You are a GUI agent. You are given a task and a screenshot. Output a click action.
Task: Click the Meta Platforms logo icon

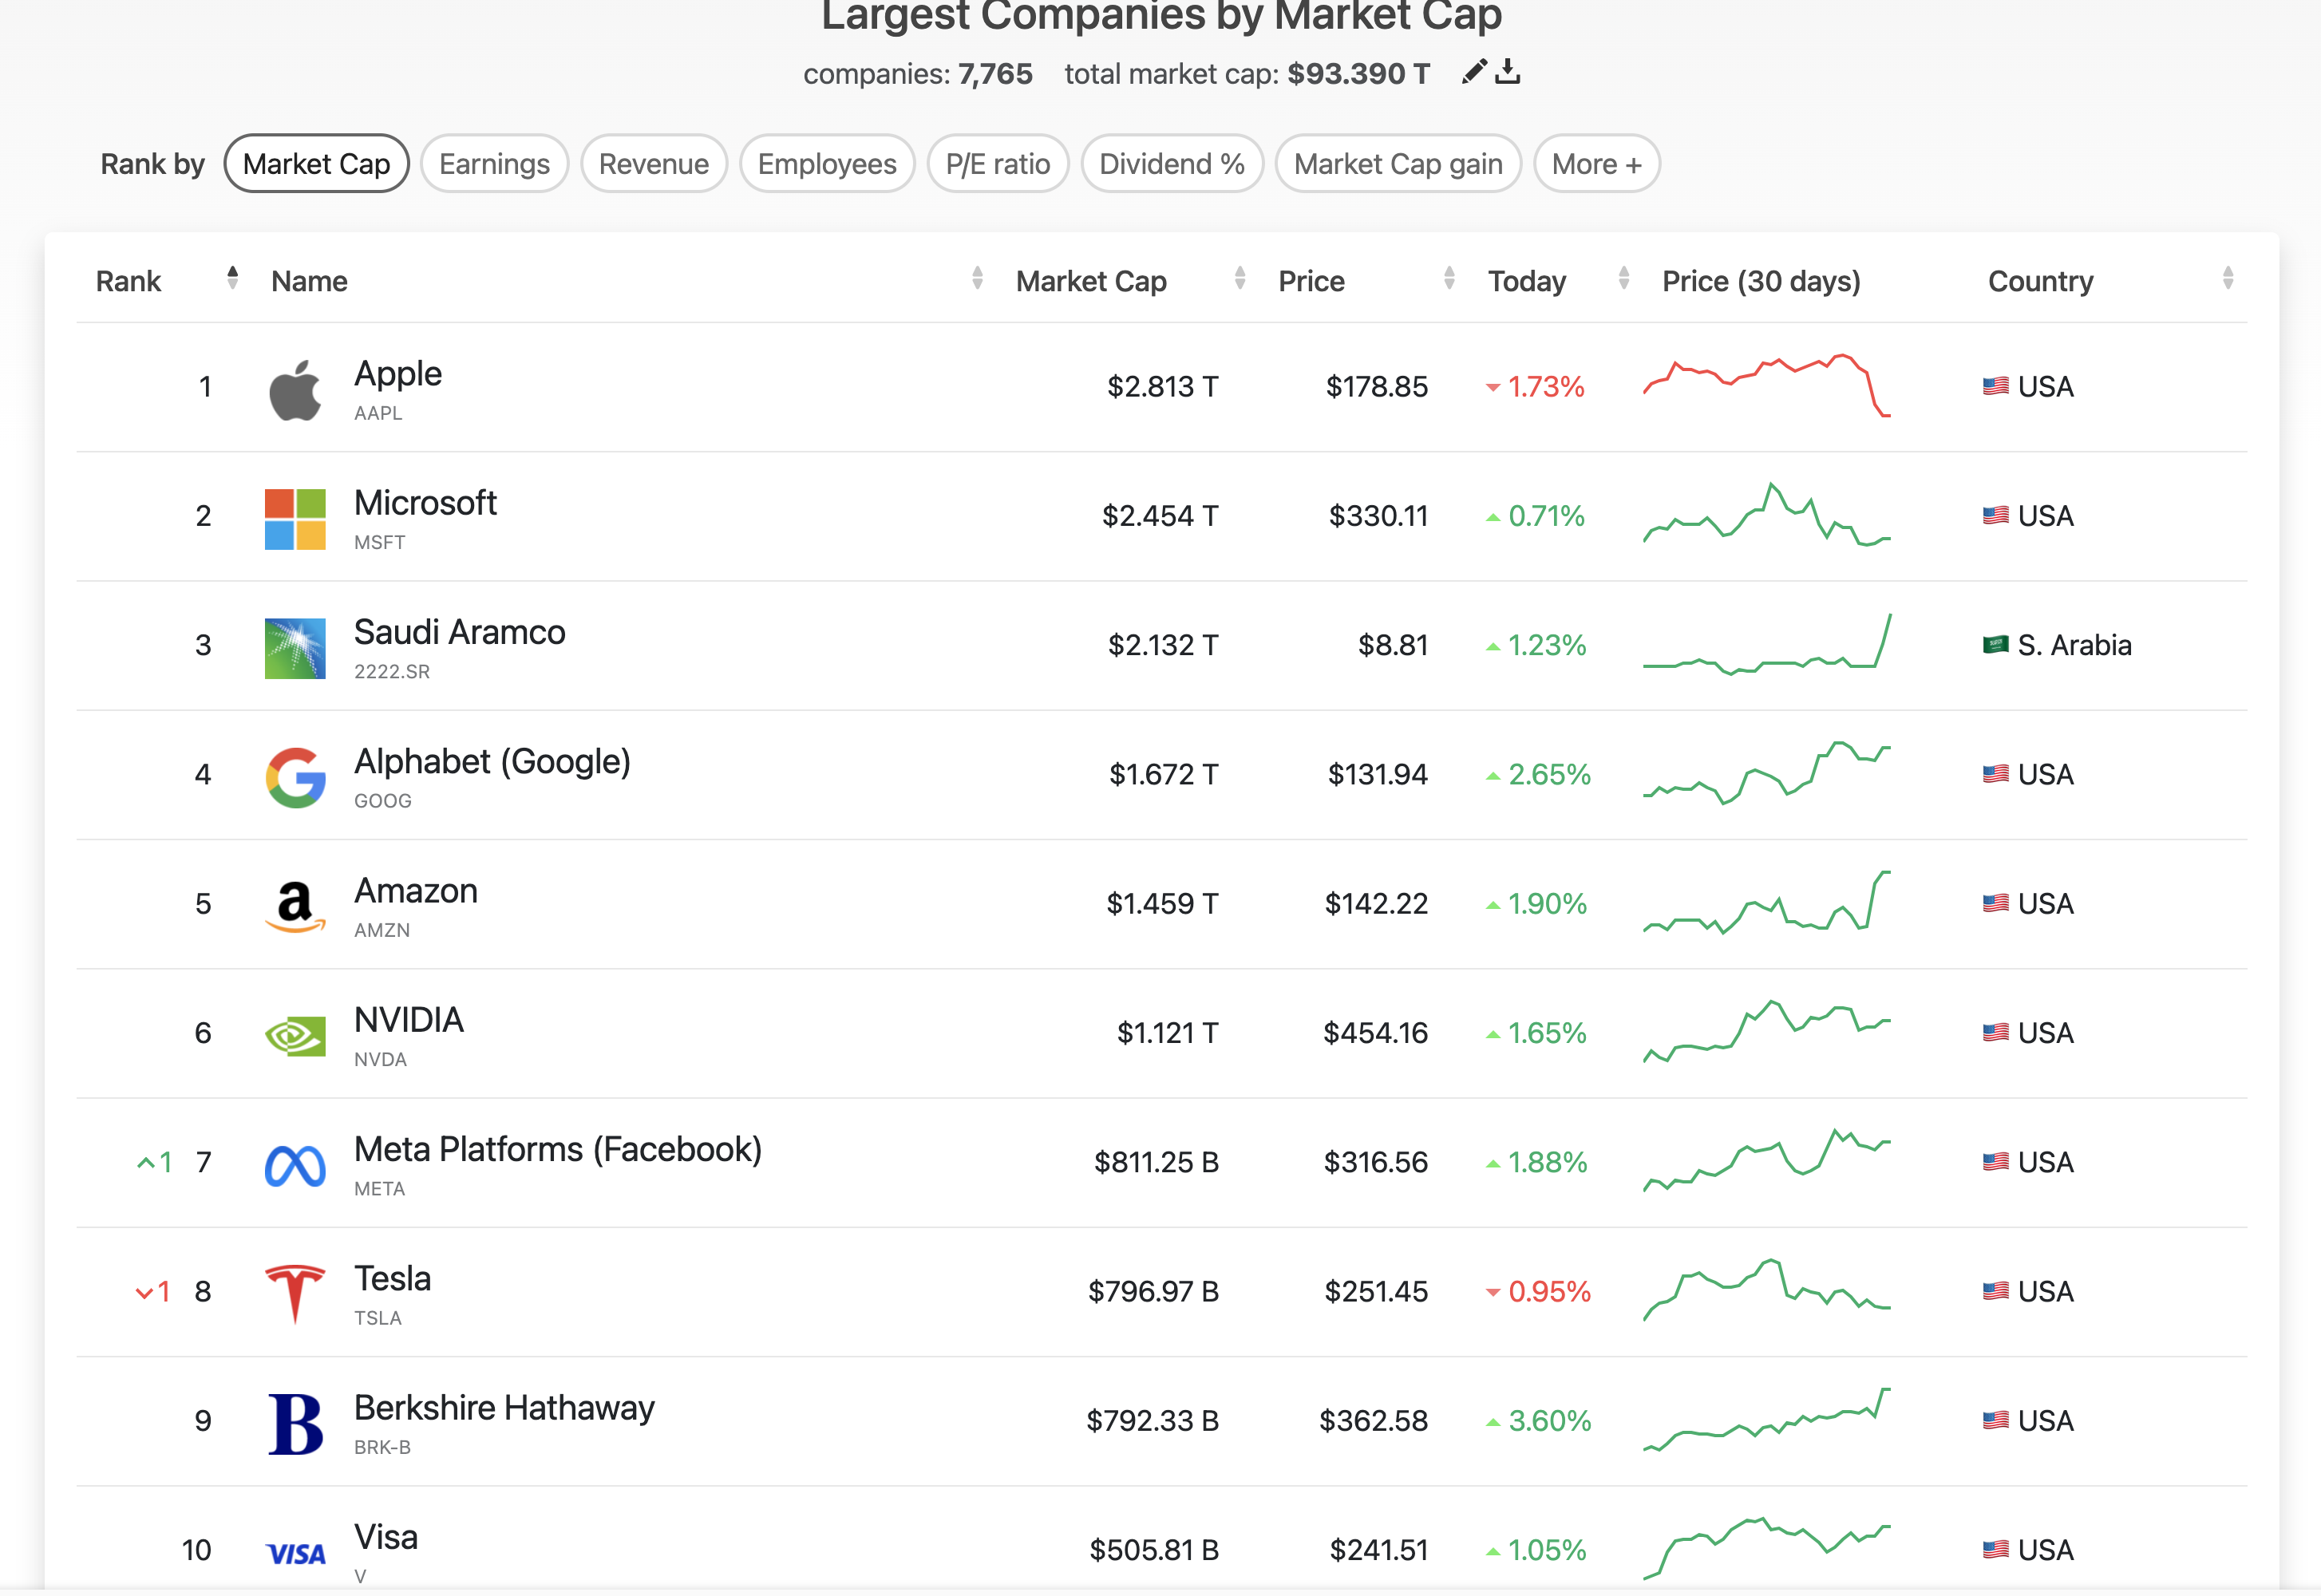[295, 1165]
